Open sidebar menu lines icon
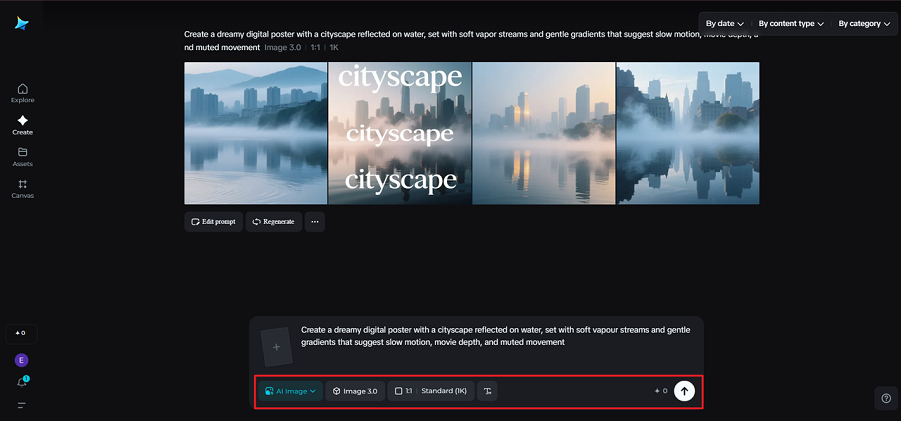The width and height of the screenshot is (901, 421). (22, 405)
